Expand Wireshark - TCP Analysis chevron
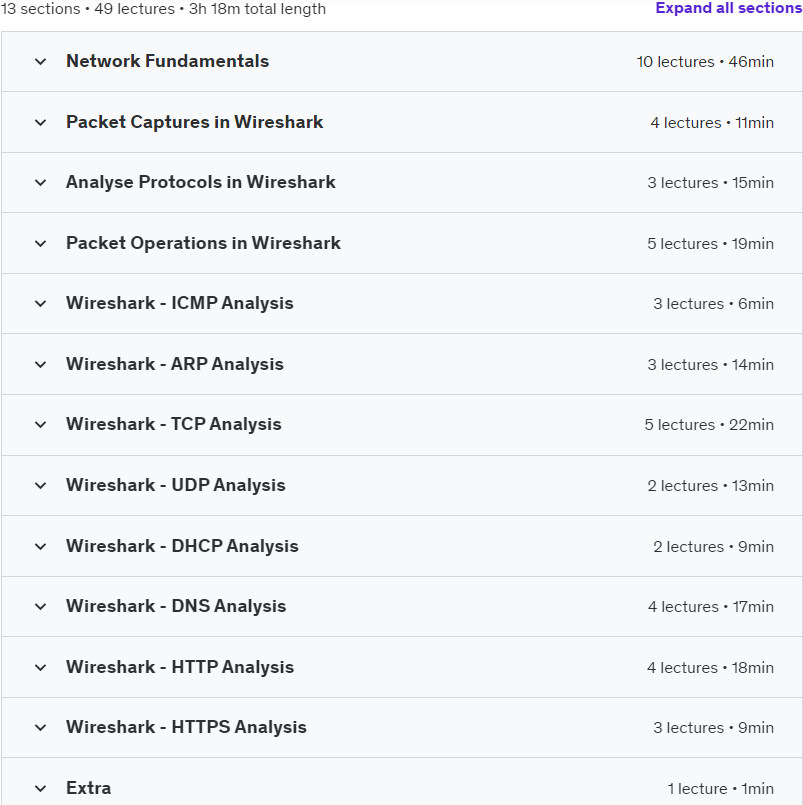 point(41,425)
